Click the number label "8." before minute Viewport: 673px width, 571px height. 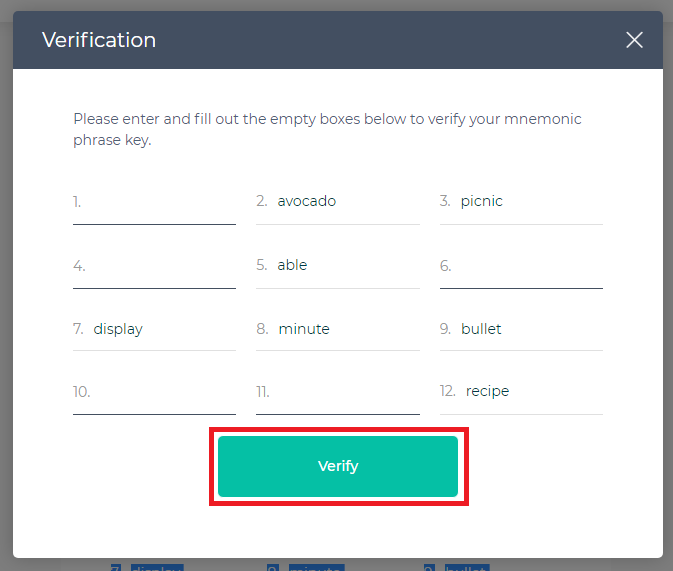pos(262,329)
